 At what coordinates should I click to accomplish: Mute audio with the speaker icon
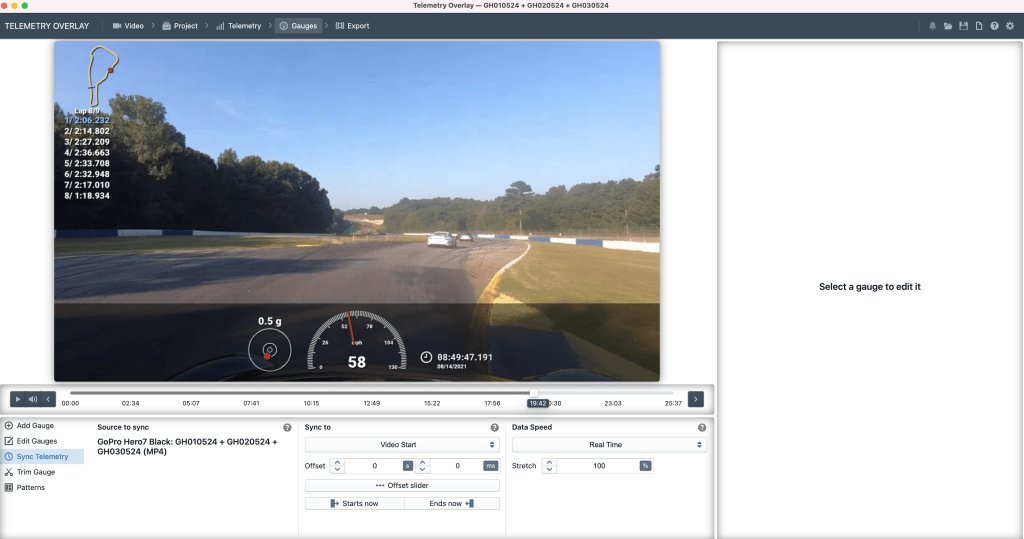point(33,399)
